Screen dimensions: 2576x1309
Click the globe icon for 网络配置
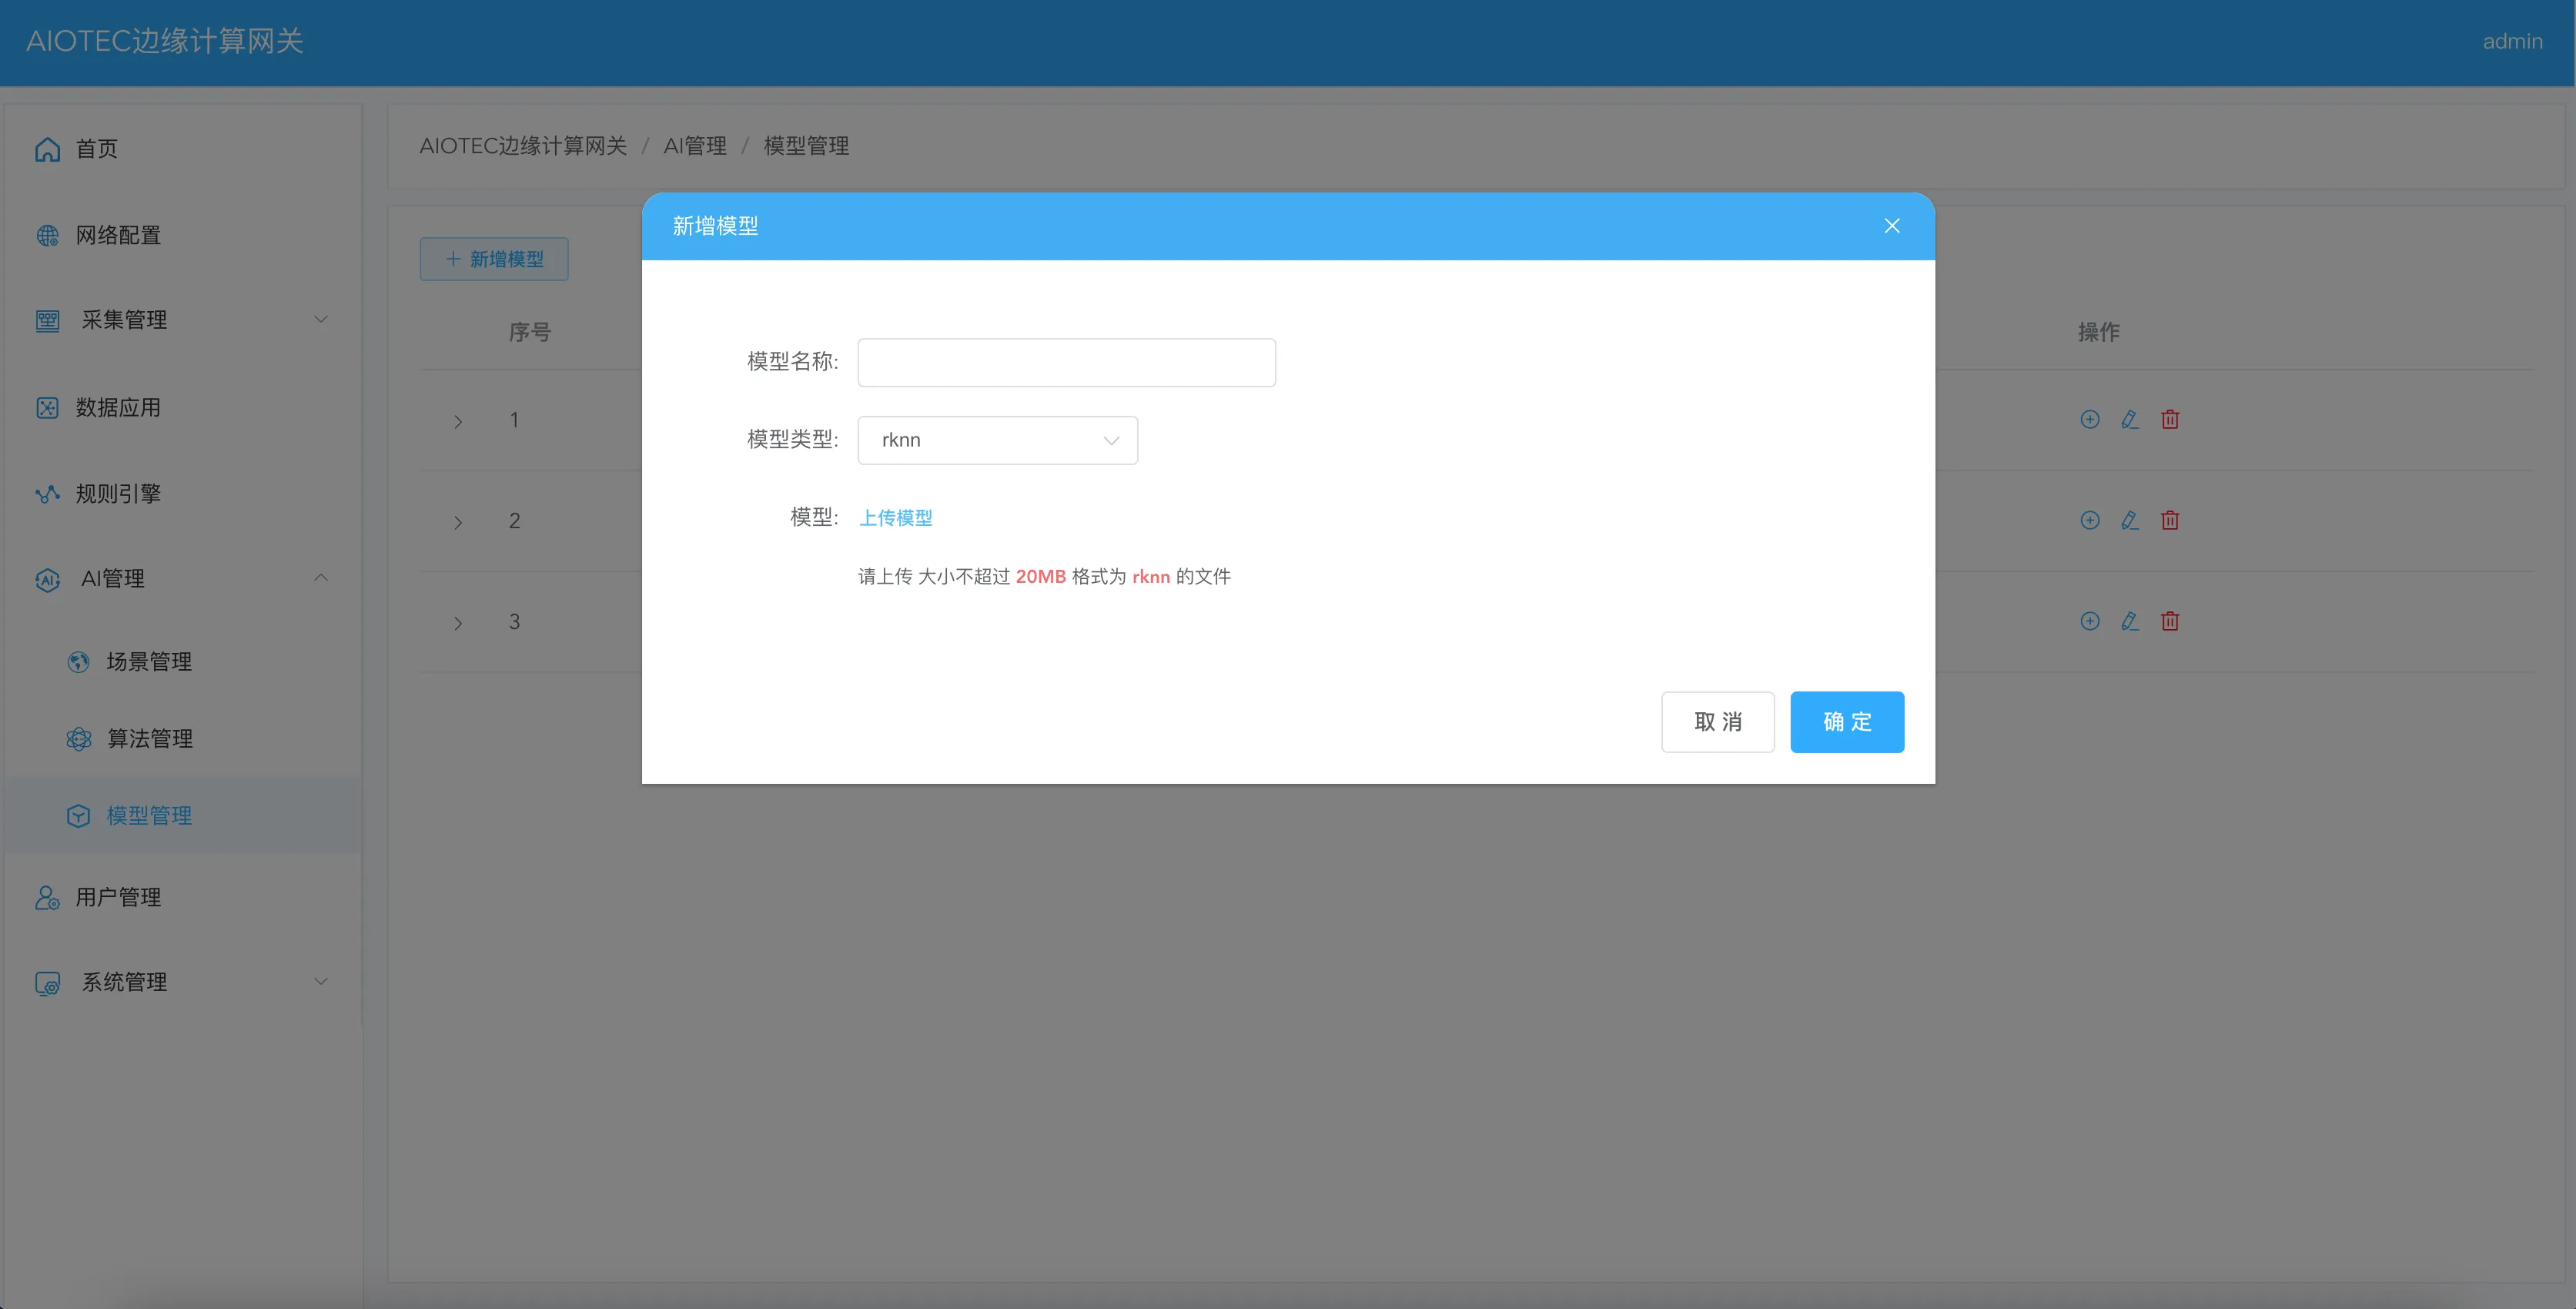[47, 235]
